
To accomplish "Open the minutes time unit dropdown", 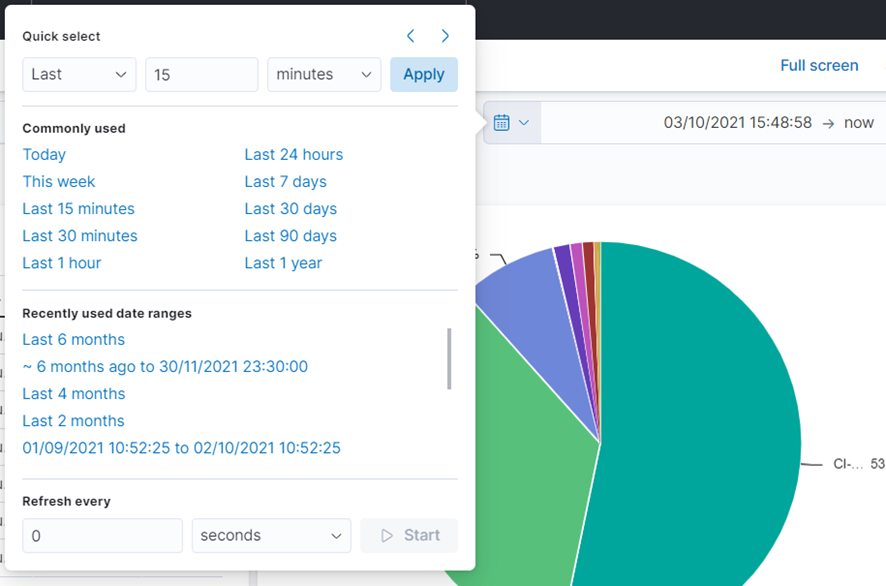I will pos(324,75).
